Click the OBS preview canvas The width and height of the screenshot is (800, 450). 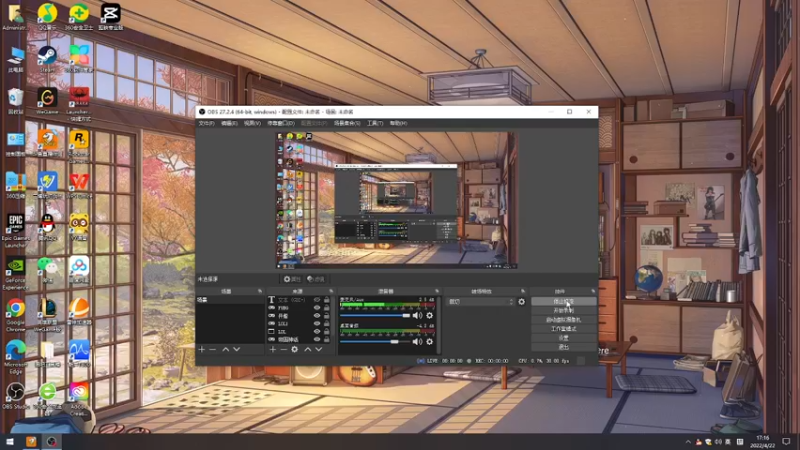click(396, 200)
